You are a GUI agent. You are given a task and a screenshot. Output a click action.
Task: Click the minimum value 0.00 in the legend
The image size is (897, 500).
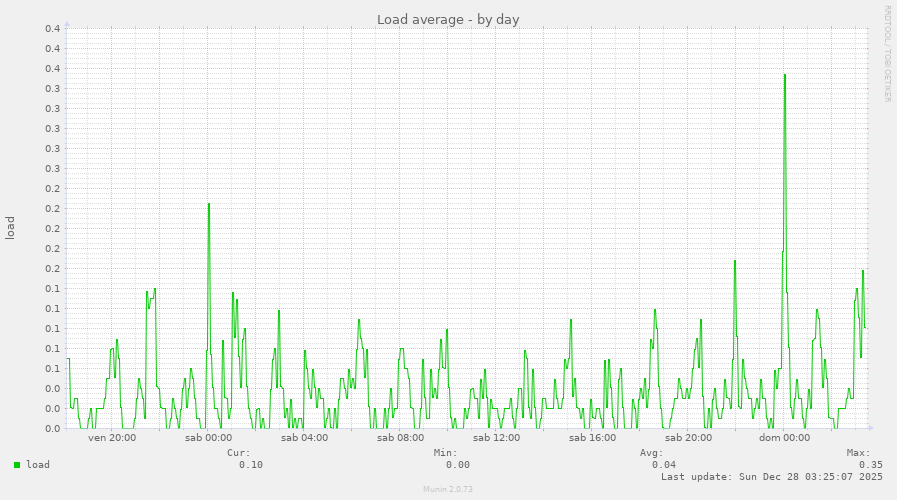458,465
